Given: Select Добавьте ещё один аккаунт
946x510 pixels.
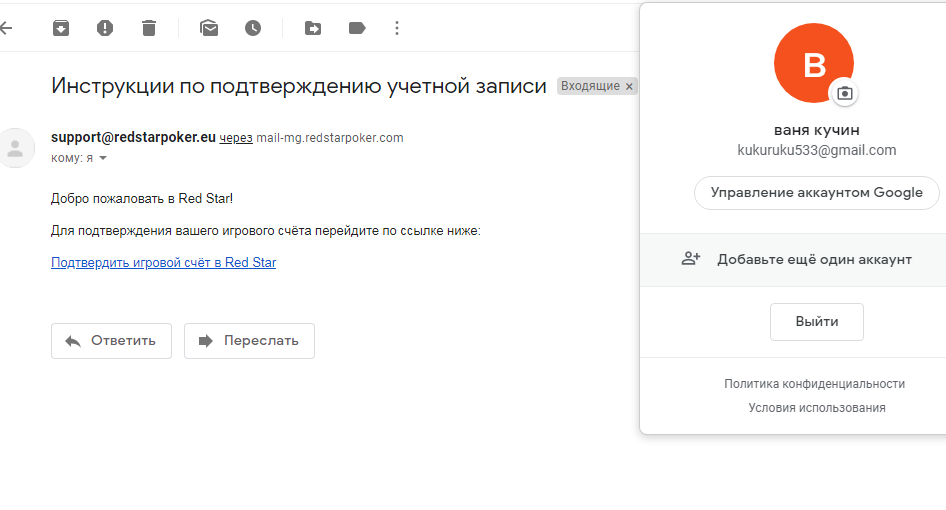Looking at the screenshot, I should [793, 260].
